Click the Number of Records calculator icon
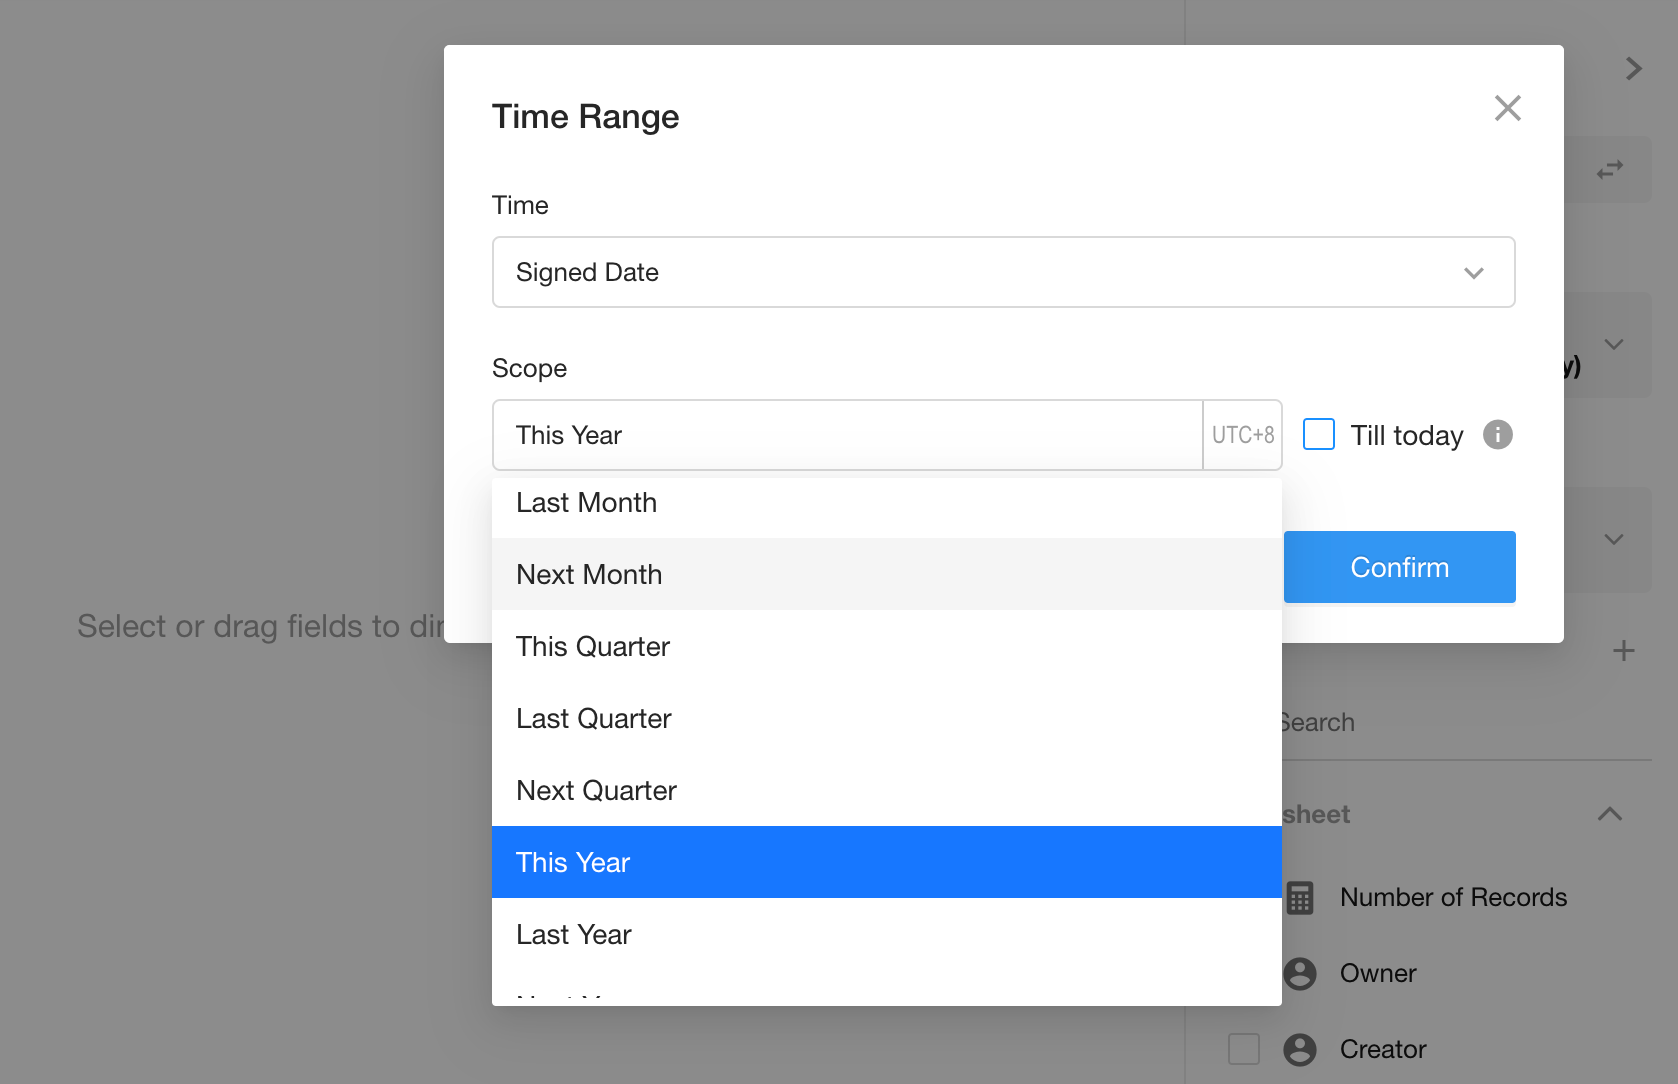 point(1300,898)
